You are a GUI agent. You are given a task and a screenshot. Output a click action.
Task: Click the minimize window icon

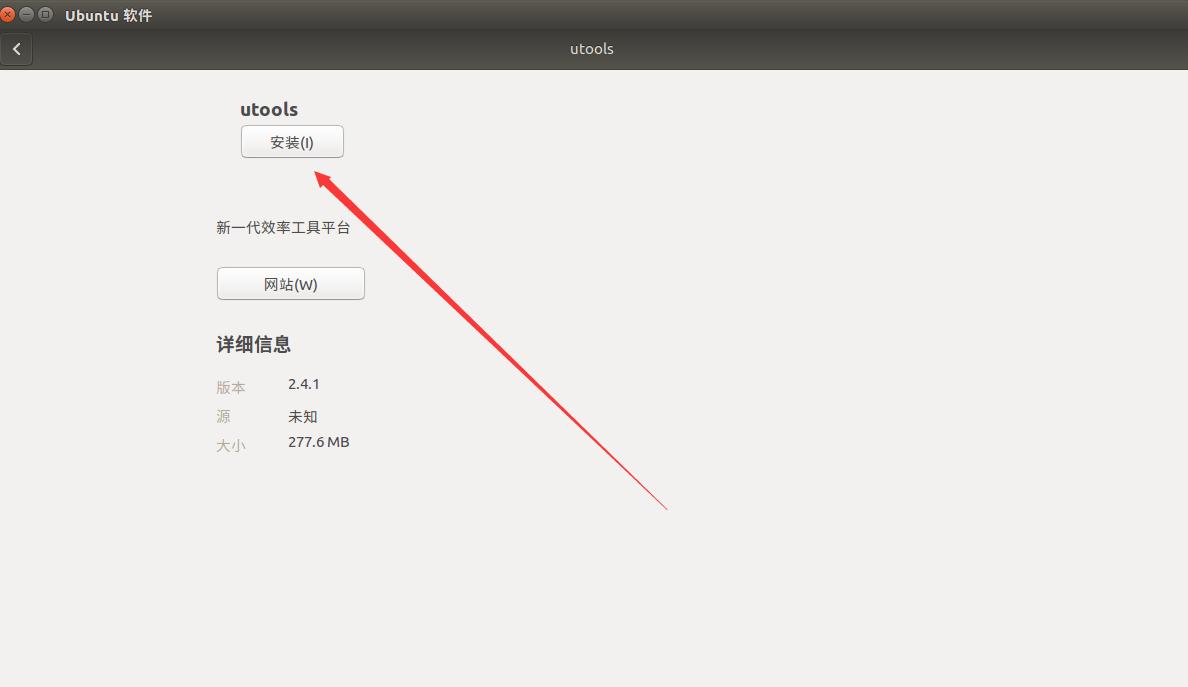coord(26,14)
